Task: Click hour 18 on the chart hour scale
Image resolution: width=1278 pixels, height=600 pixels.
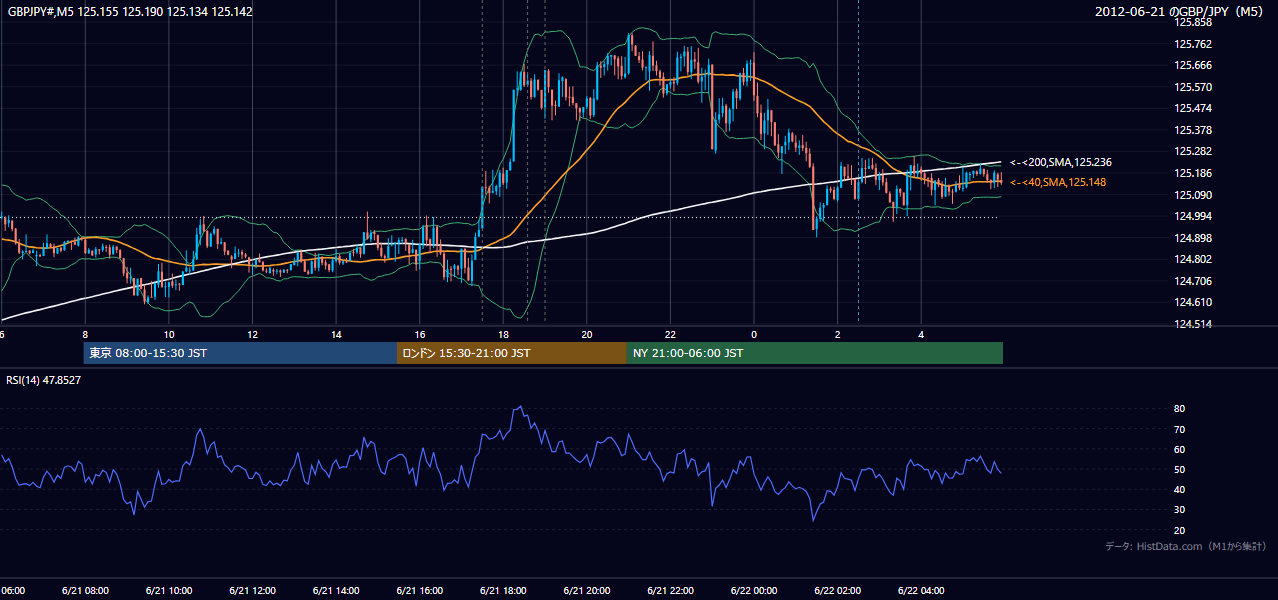Action: (504, 334)
